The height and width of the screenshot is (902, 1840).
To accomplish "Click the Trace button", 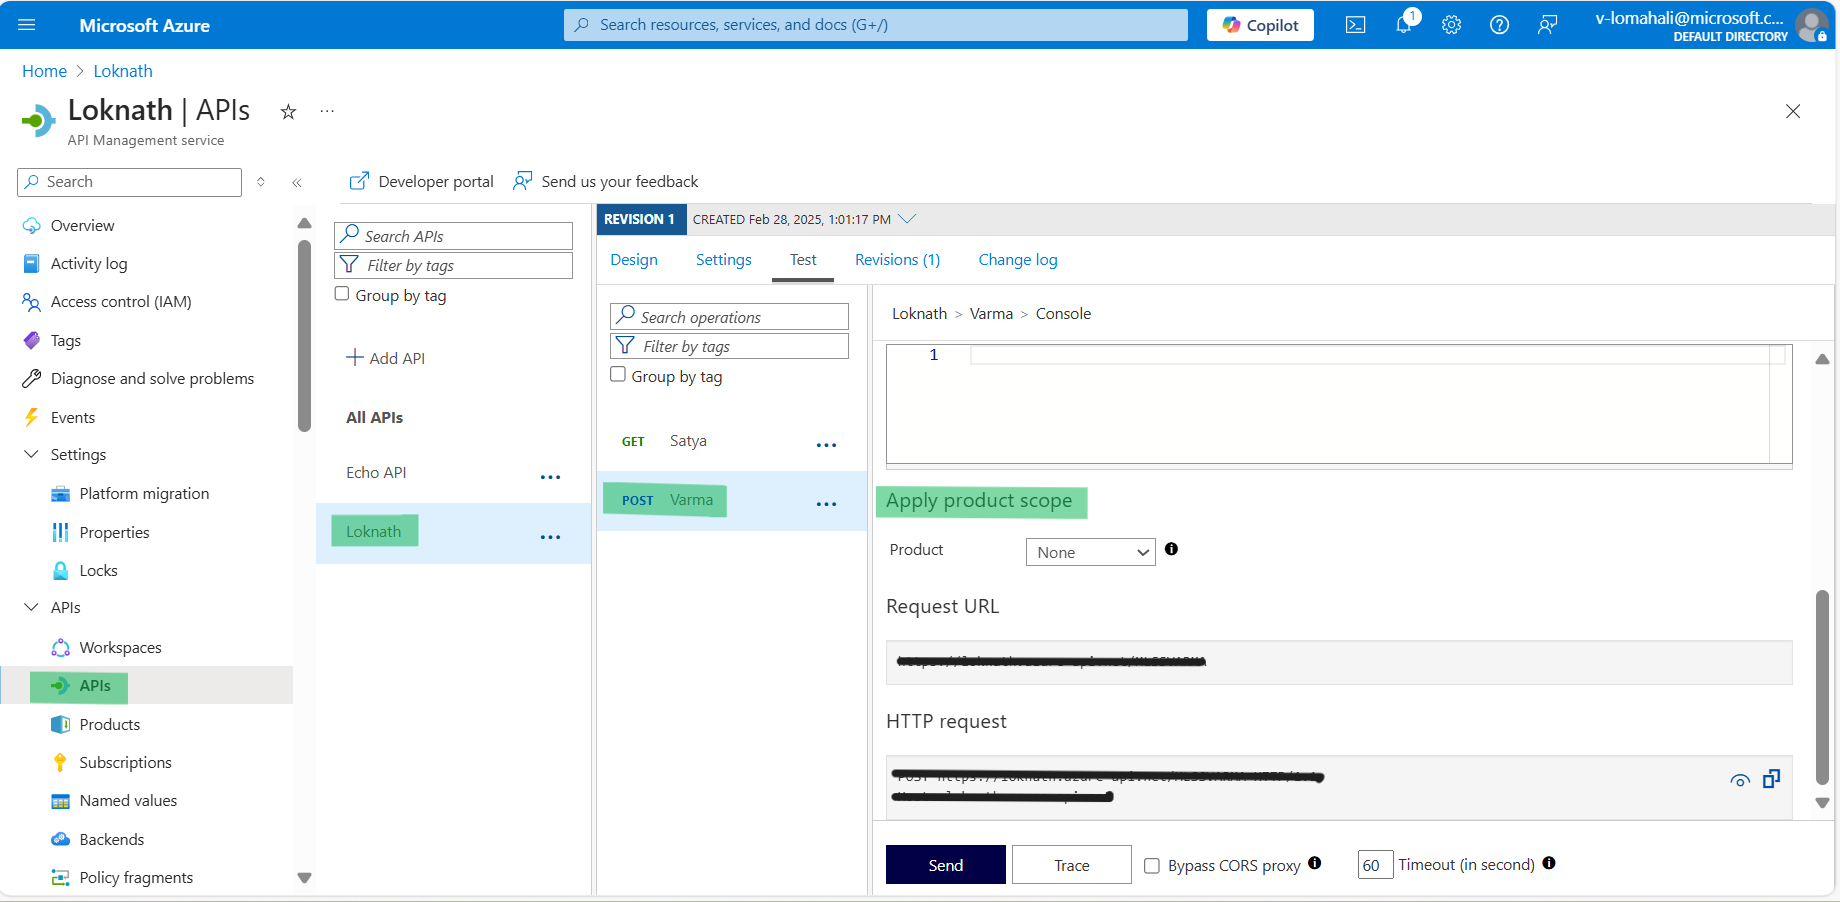I will [1071, 865].
